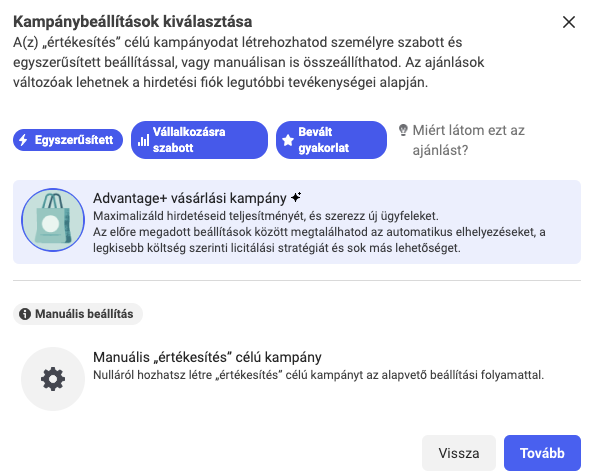
Task: Click the Manuális beállítás label chip
Action: pos(78,314)
